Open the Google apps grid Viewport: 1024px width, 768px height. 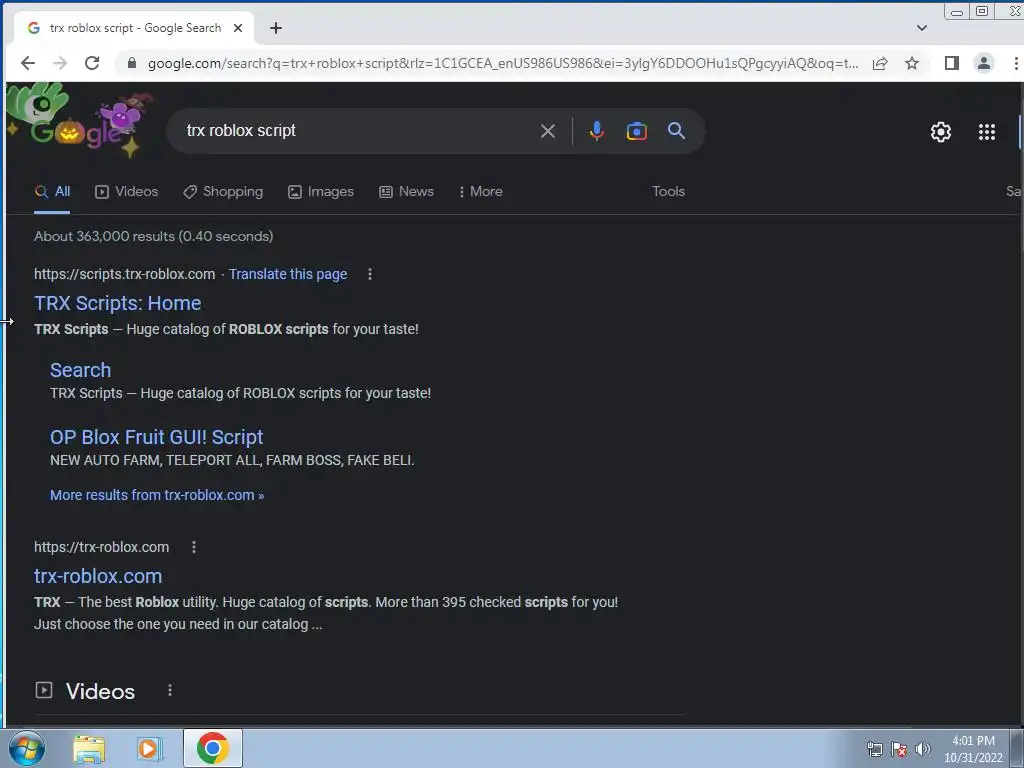pos(987,132)
